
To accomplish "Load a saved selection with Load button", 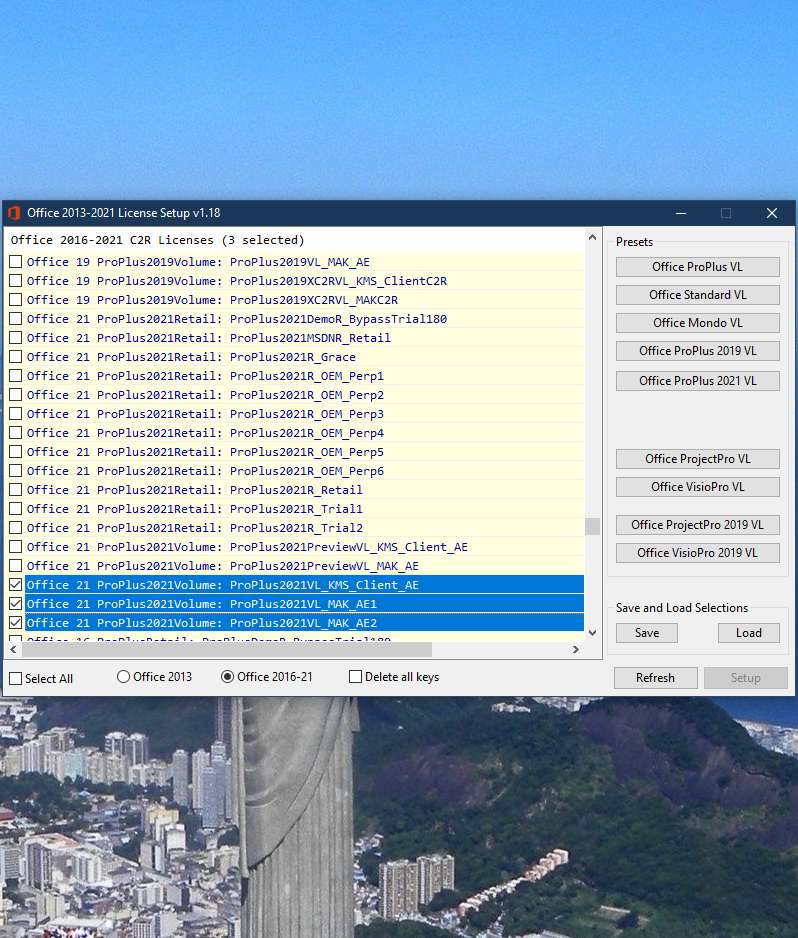I will pos(748,633).
